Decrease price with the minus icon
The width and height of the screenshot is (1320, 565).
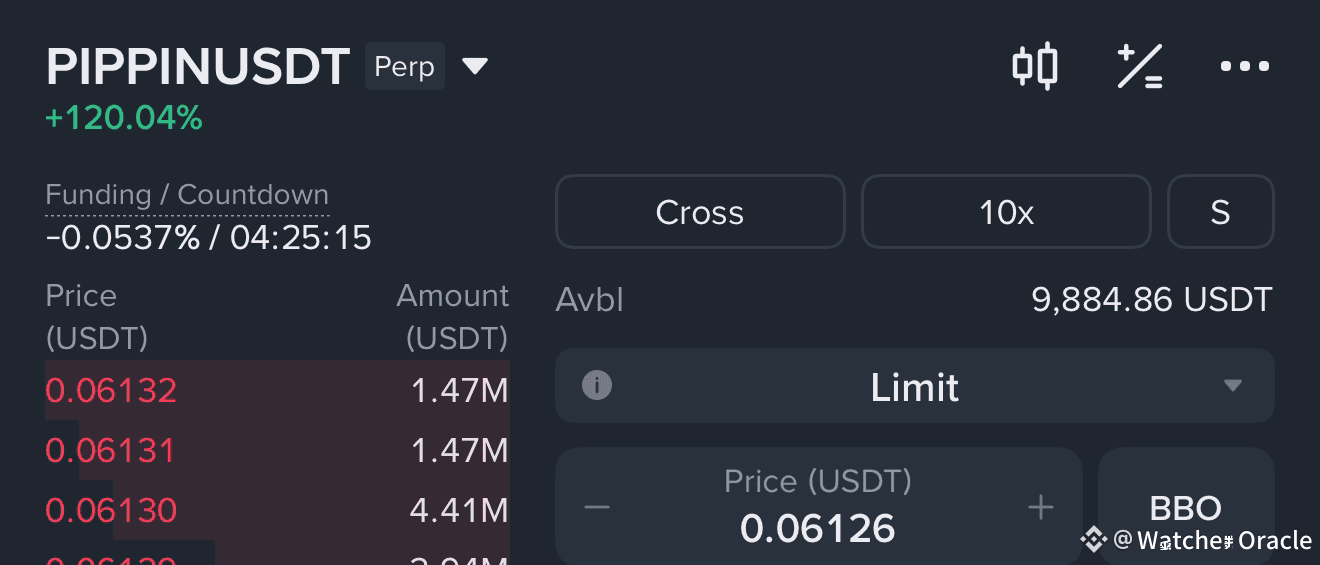click(x=597, y=508)
